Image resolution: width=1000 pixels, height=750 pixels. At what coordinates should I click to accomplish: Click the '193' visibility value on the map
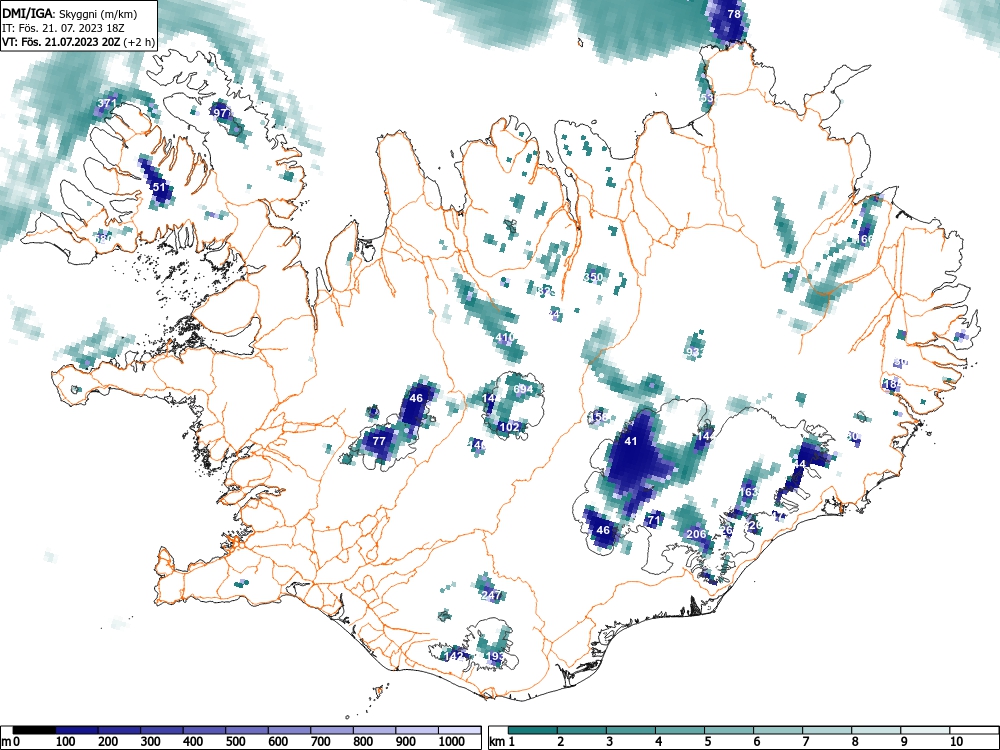[496, 656]
